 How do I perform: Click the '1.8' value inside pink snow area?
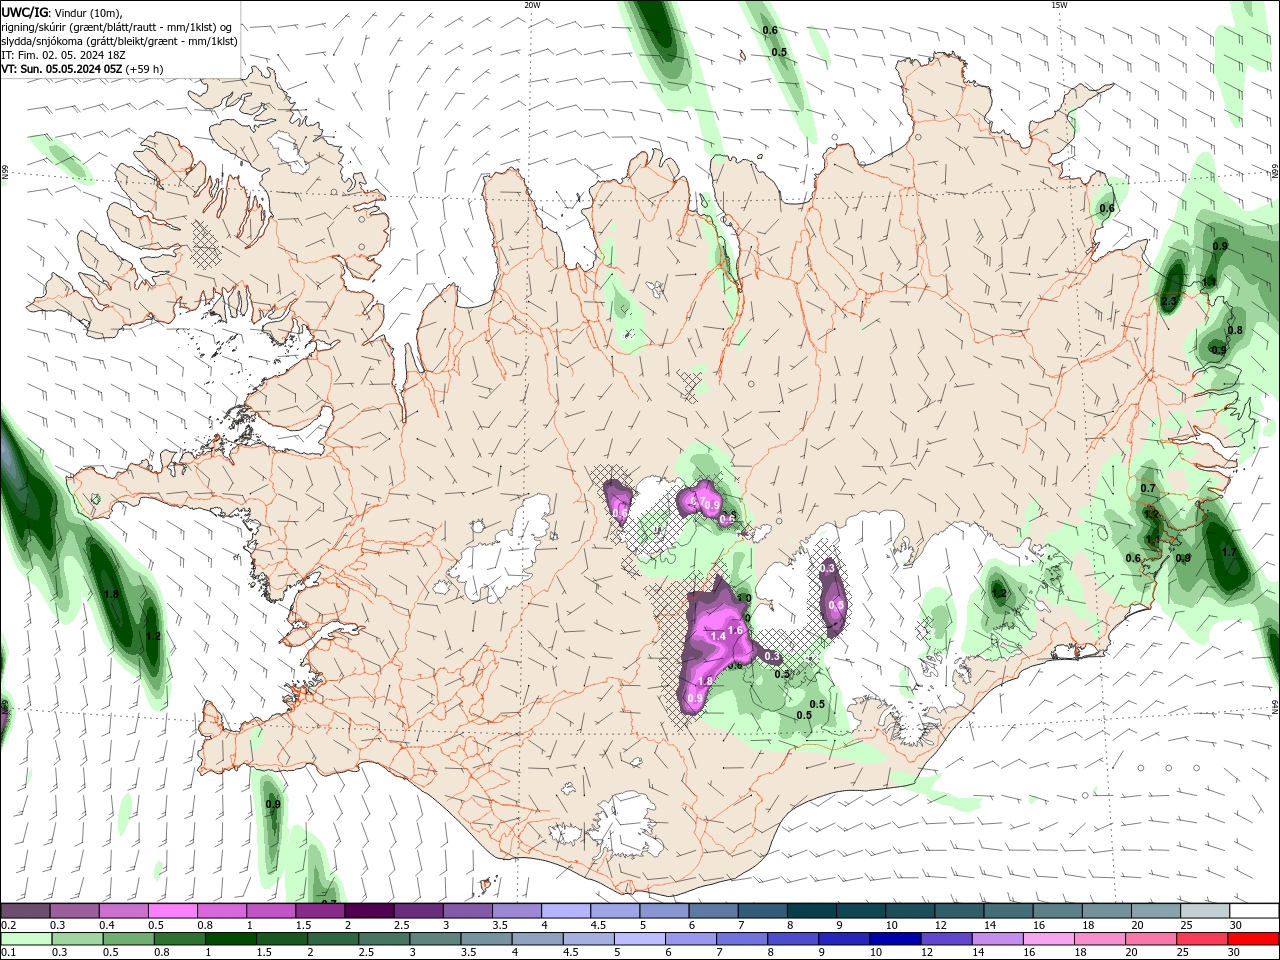tap(705, 681)
